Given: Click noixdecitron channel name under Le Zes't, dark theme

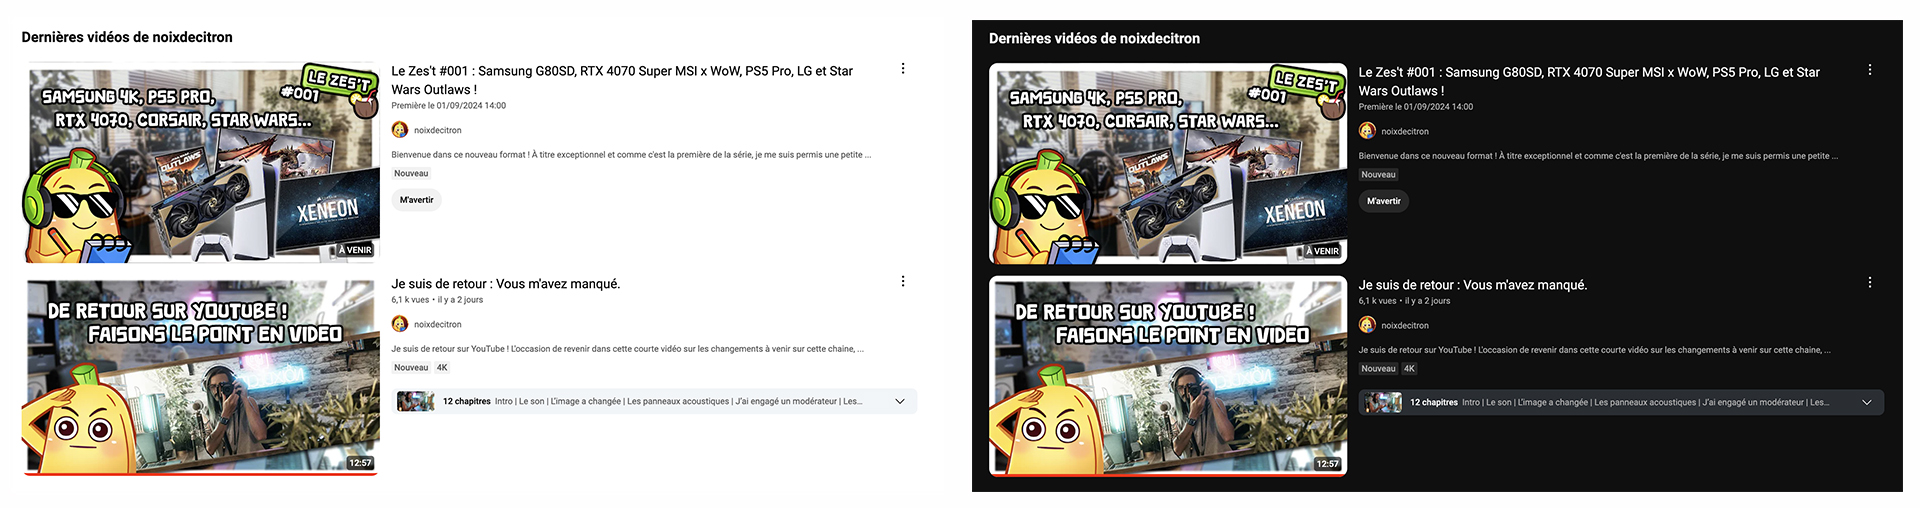Looking at the screenshot, I should (x=1405, y=131).
